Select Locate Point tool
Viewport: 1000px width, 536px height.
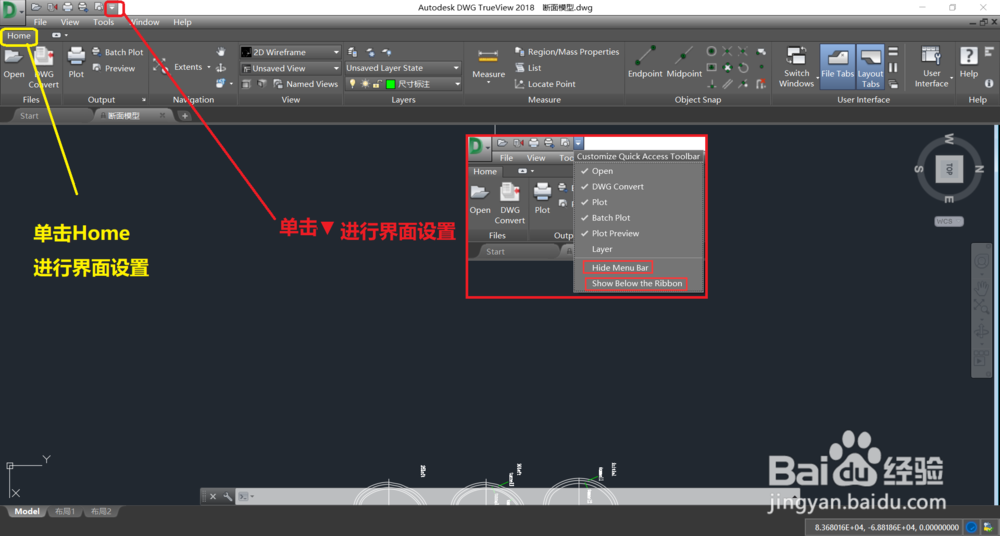pos(545,84)
